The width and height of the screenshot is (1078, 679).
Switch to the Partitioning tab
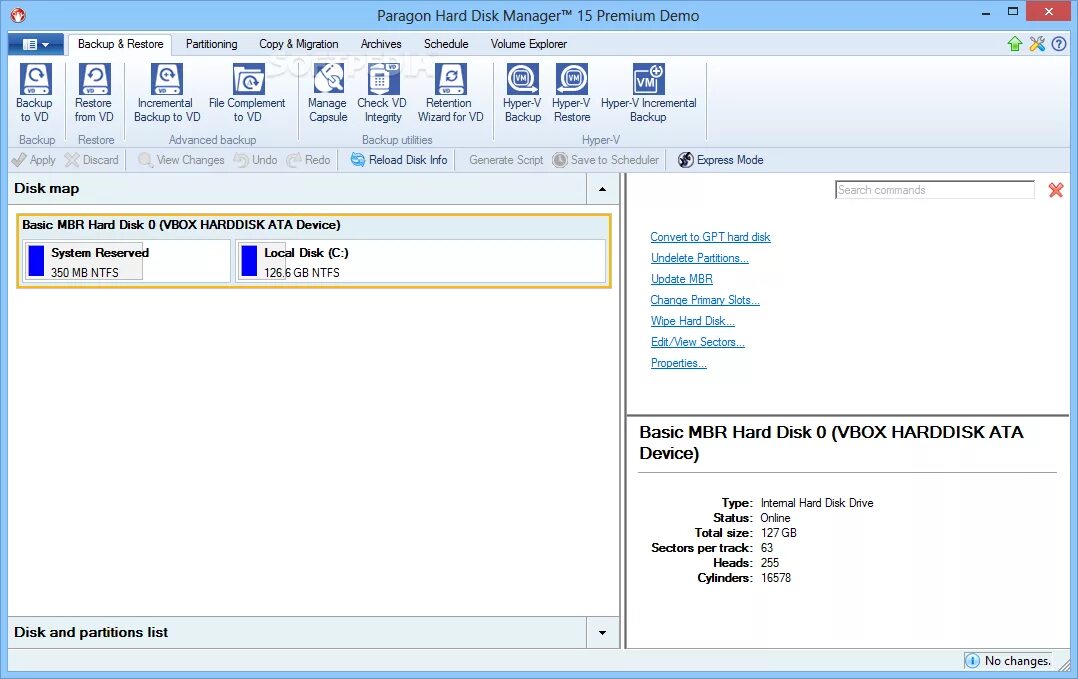point(212,44)
